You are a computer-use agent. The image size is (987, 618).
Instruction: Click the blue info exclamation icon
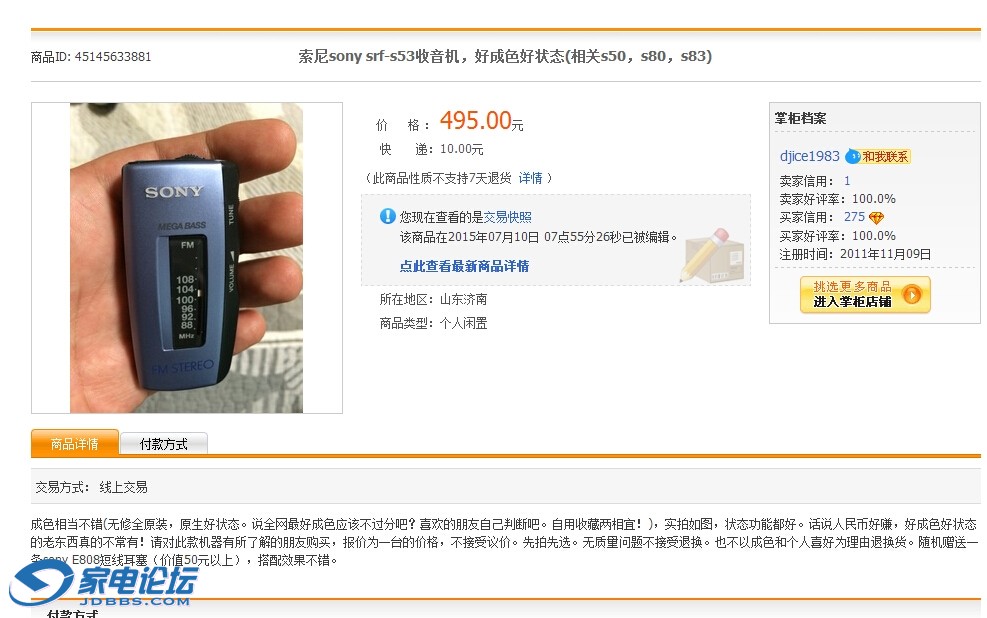(388, 216)
